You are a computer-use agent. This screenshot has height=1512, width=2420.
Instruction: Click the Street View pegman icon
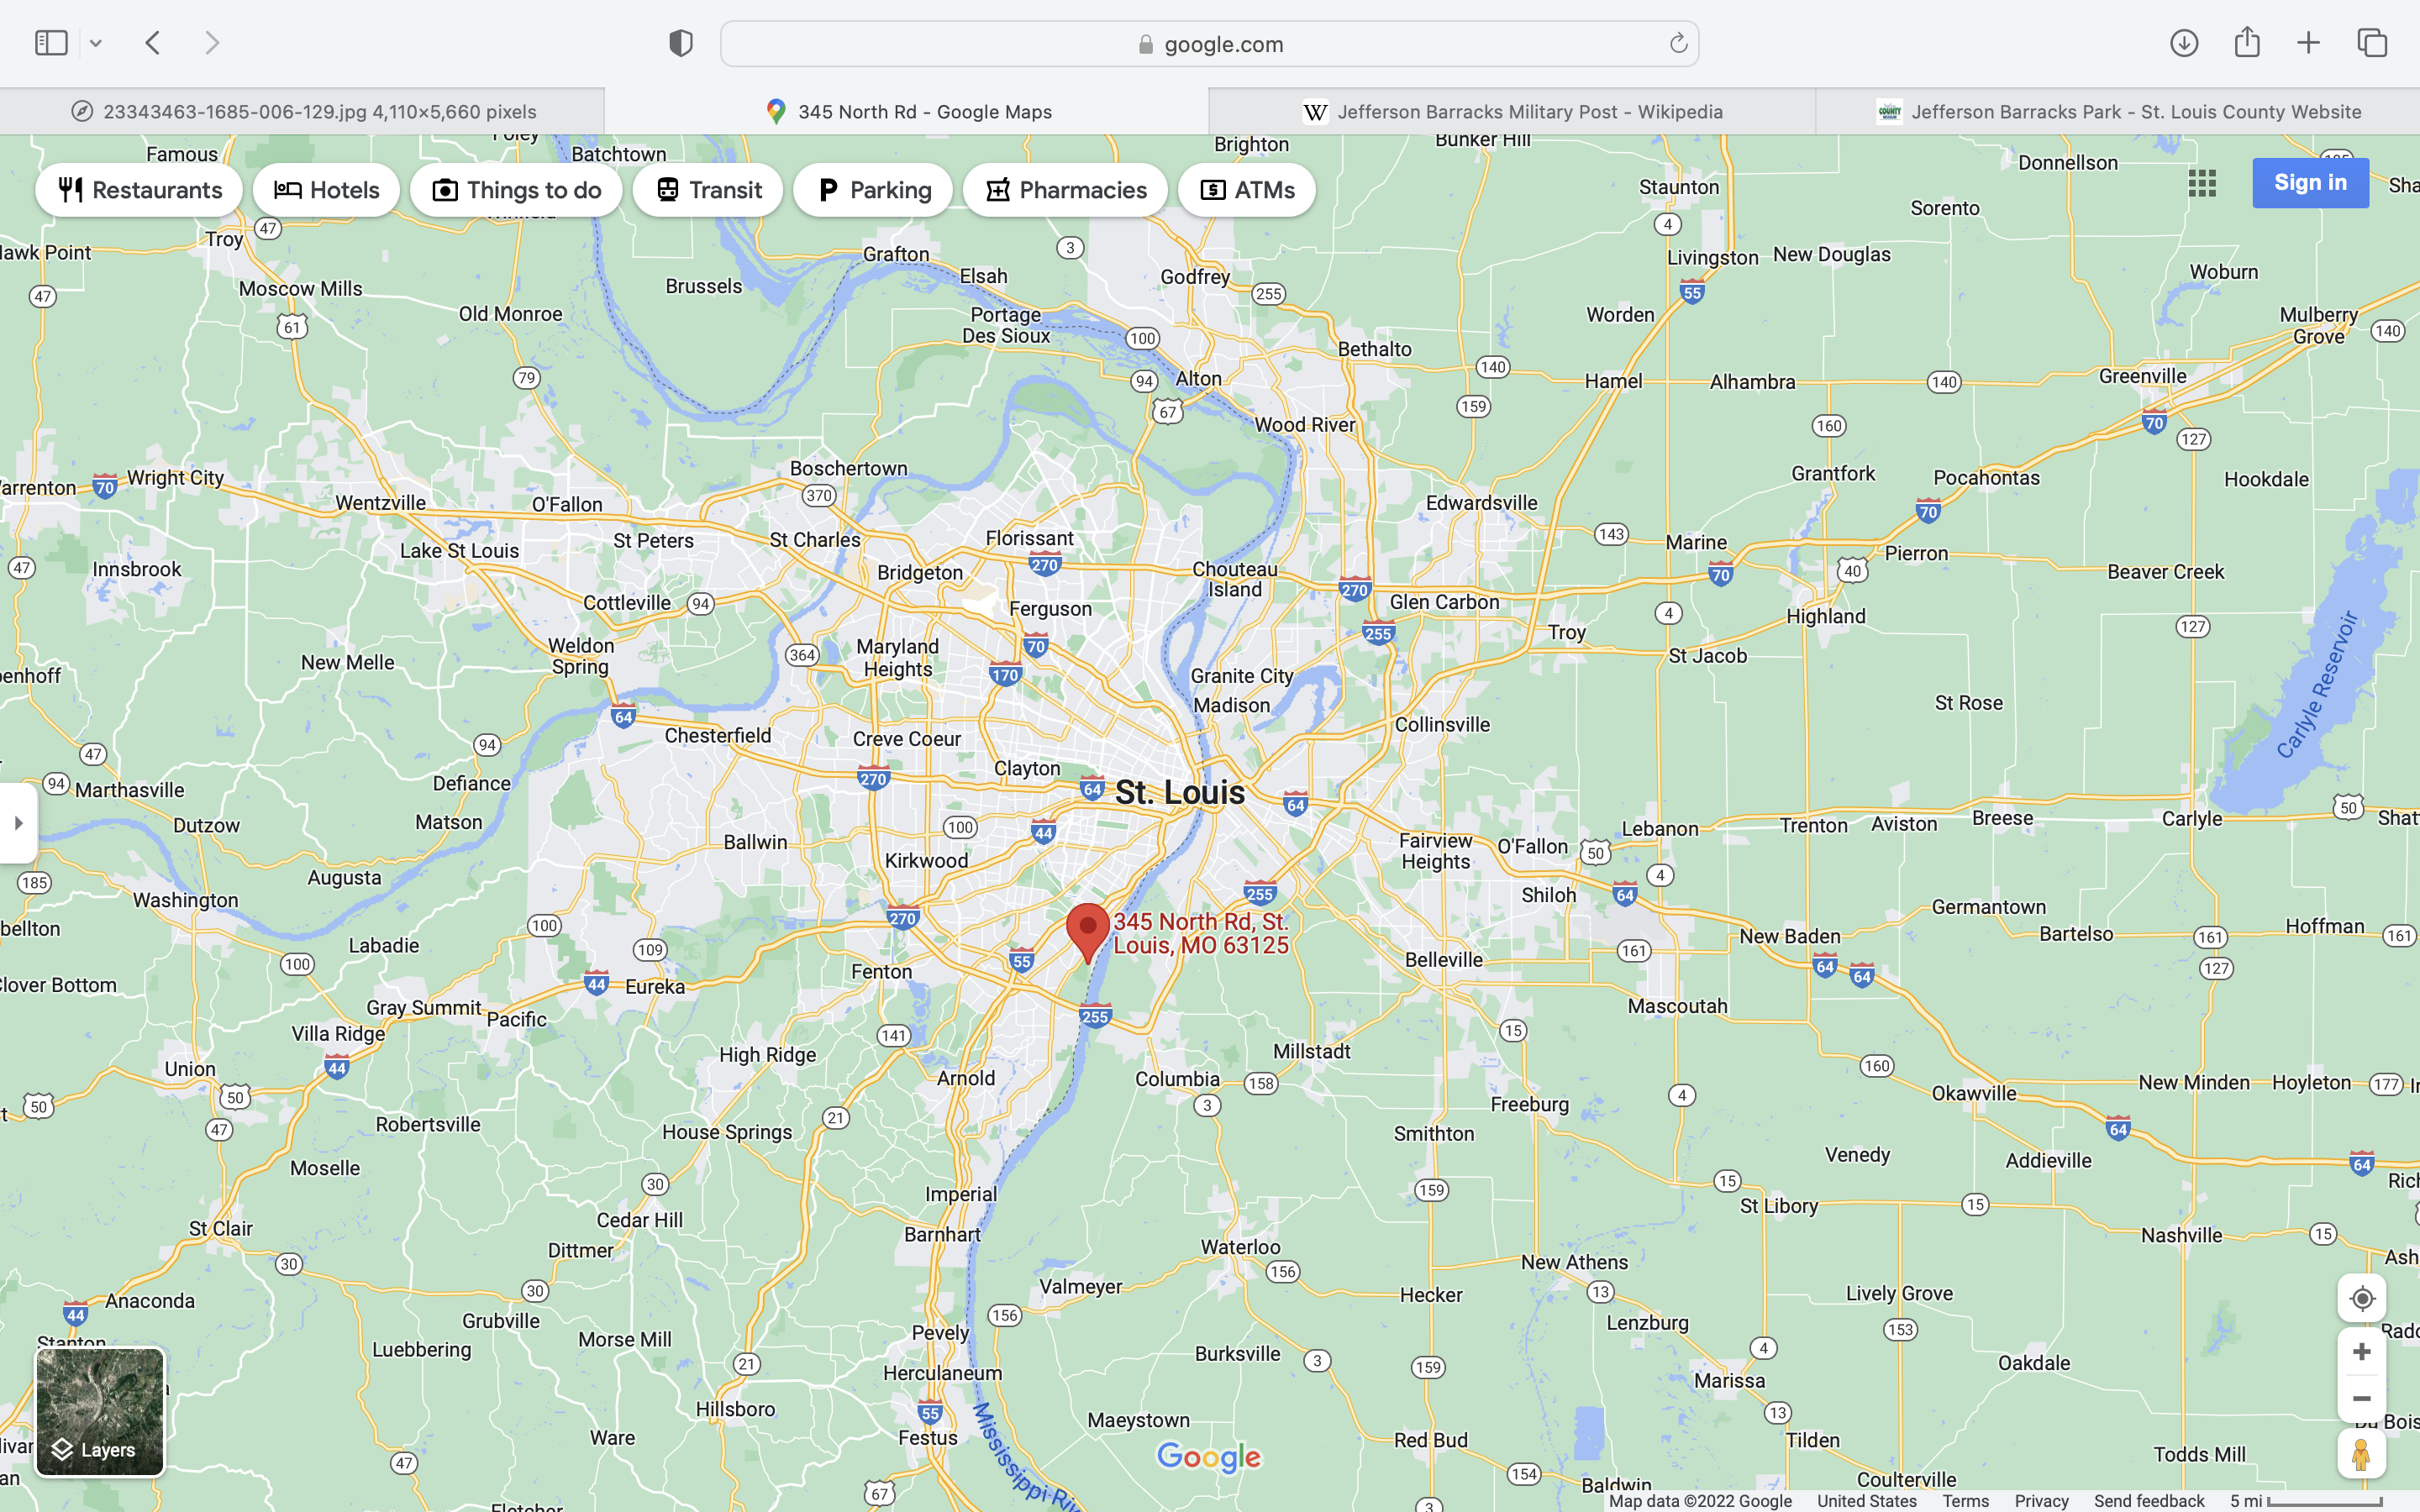coord(2361,1454)
